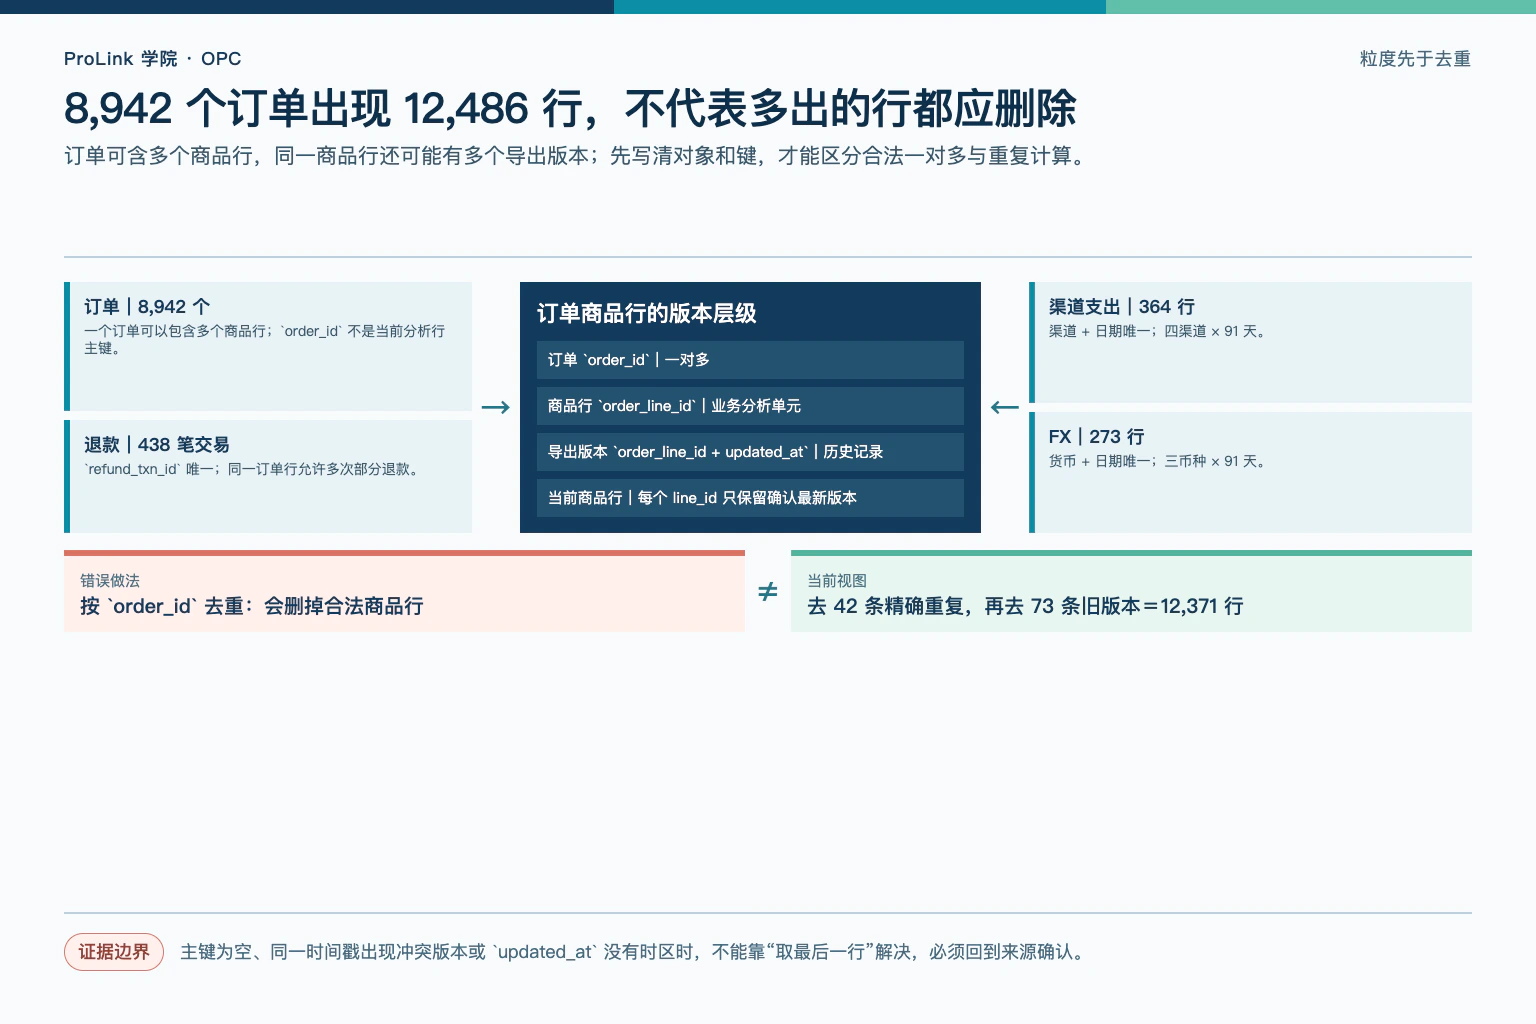
Task: Click the subtitle beginning 订单可含多个商品行
Action: 577,156
